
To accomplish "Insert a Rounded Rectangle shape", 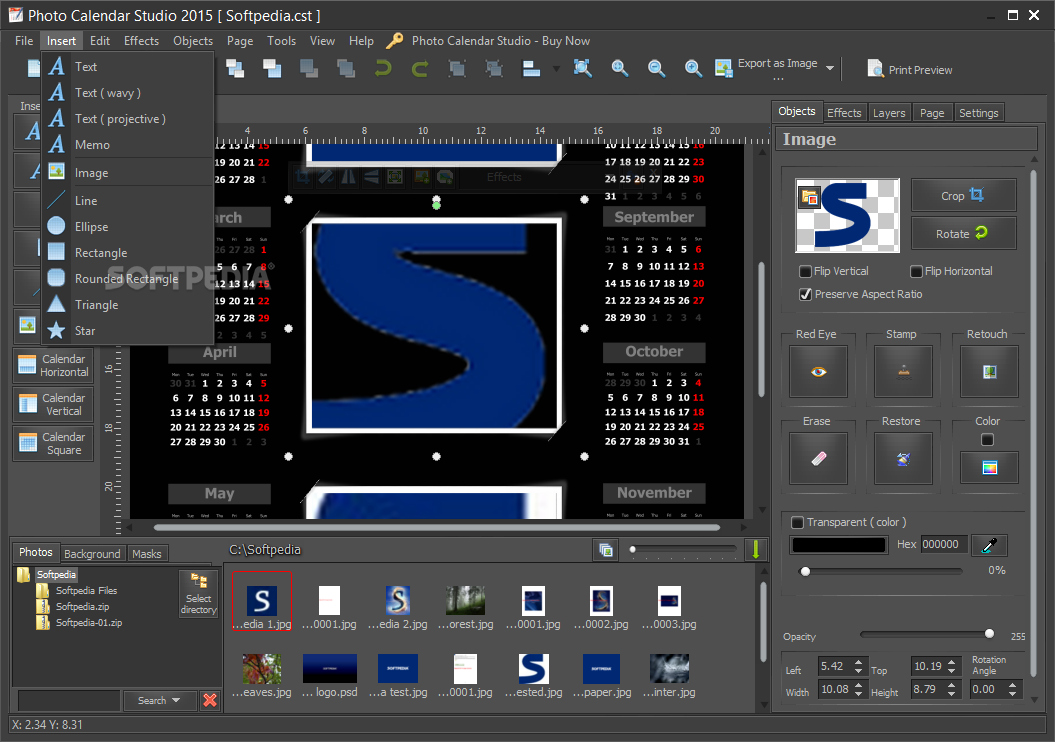I will [x=128, y=279].
